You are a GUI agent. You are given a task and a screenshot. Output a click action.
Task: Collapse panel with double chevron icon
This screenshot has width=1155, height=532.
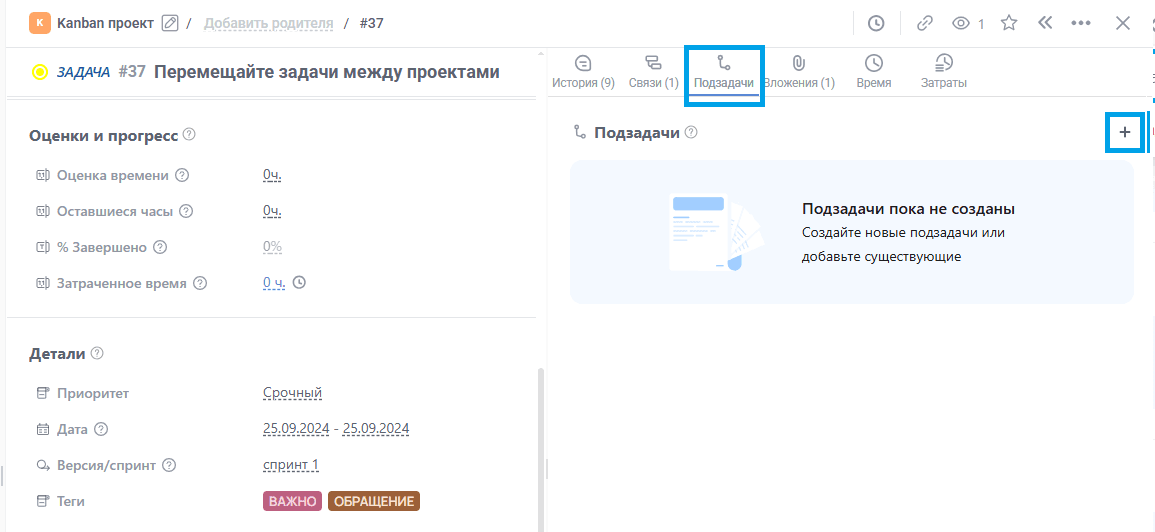tap(1045, 23)
